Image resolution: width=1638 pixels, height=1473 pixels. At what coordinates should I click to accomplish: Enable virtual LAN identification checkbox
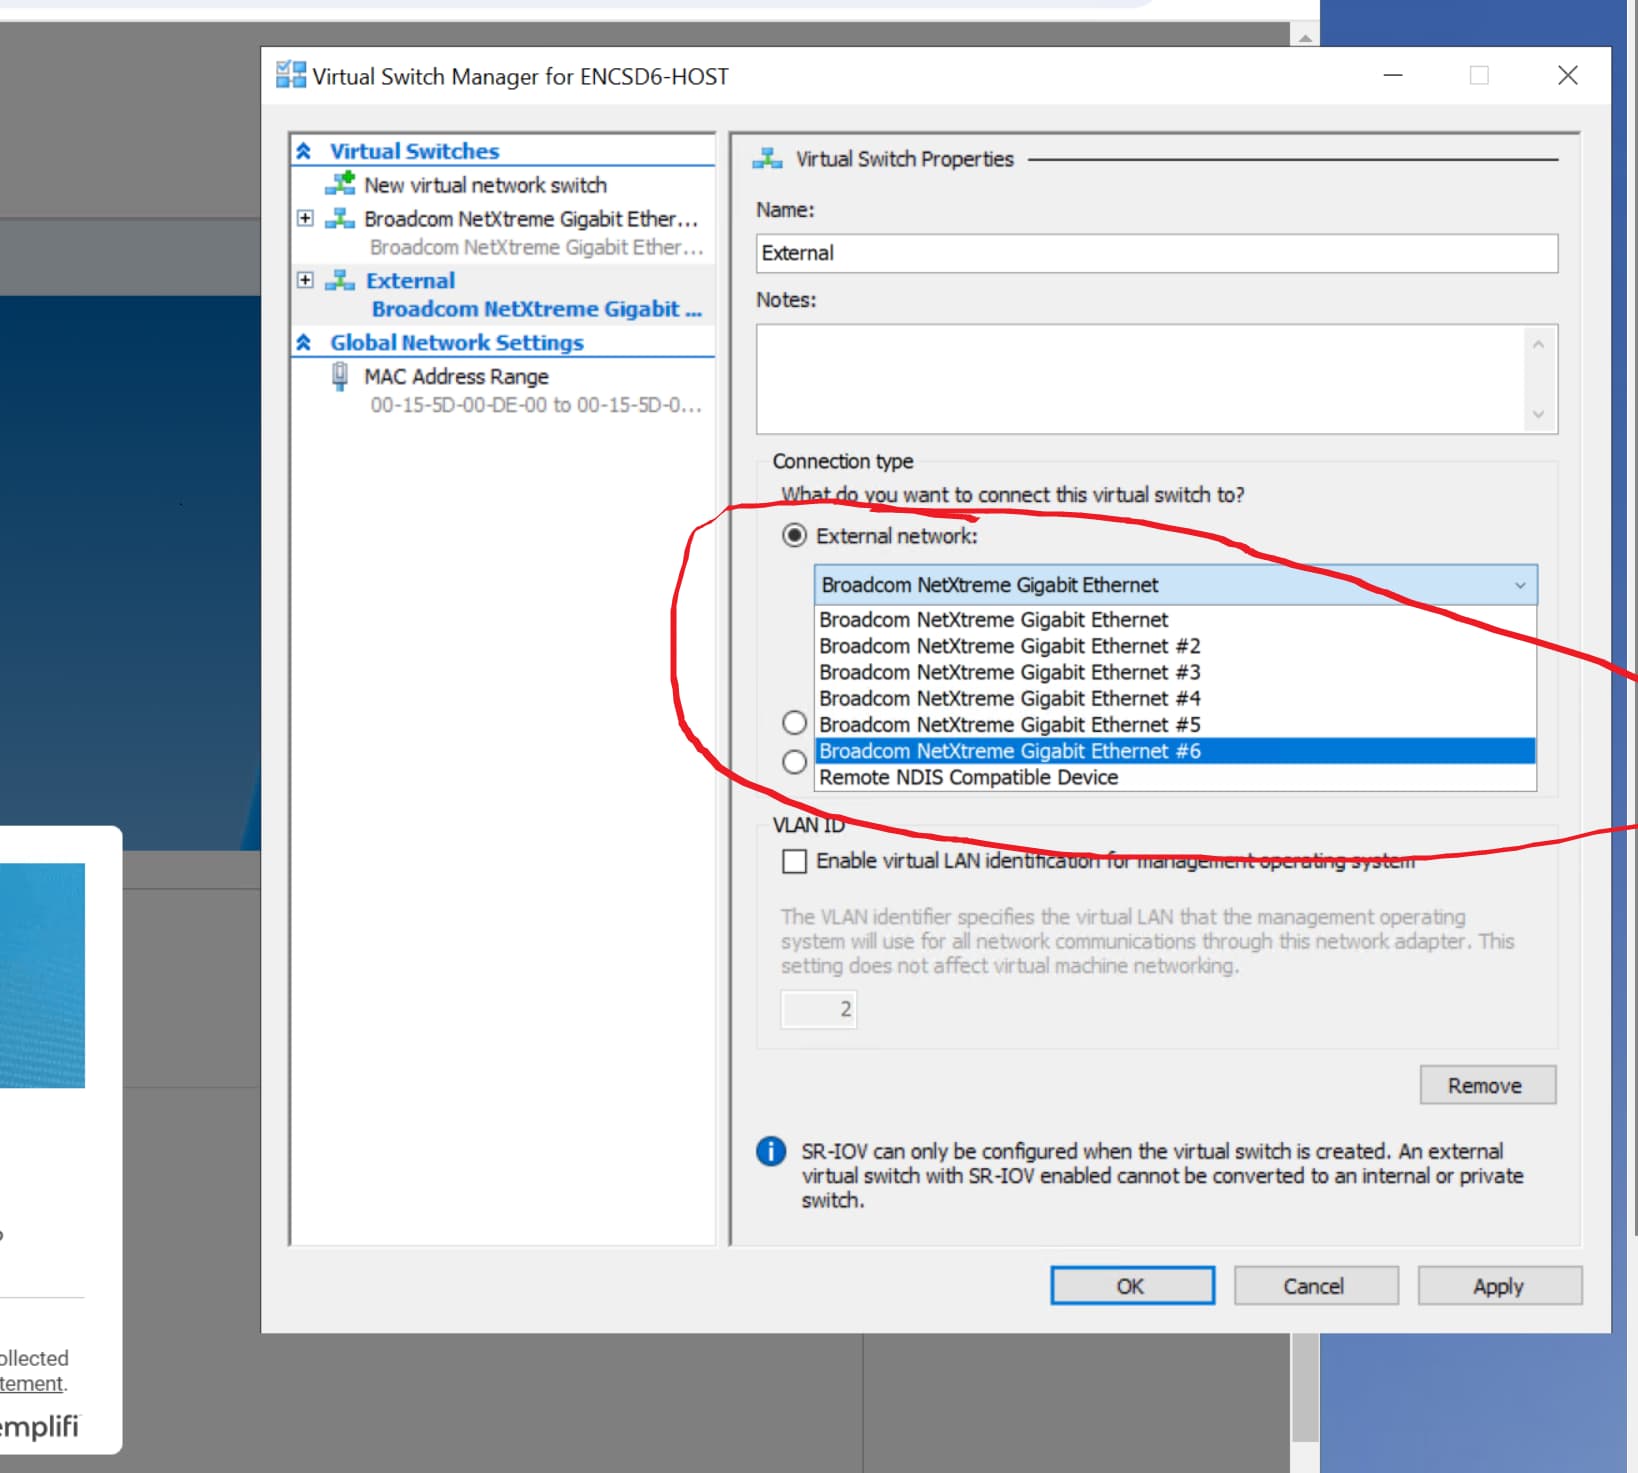point(794,860)
